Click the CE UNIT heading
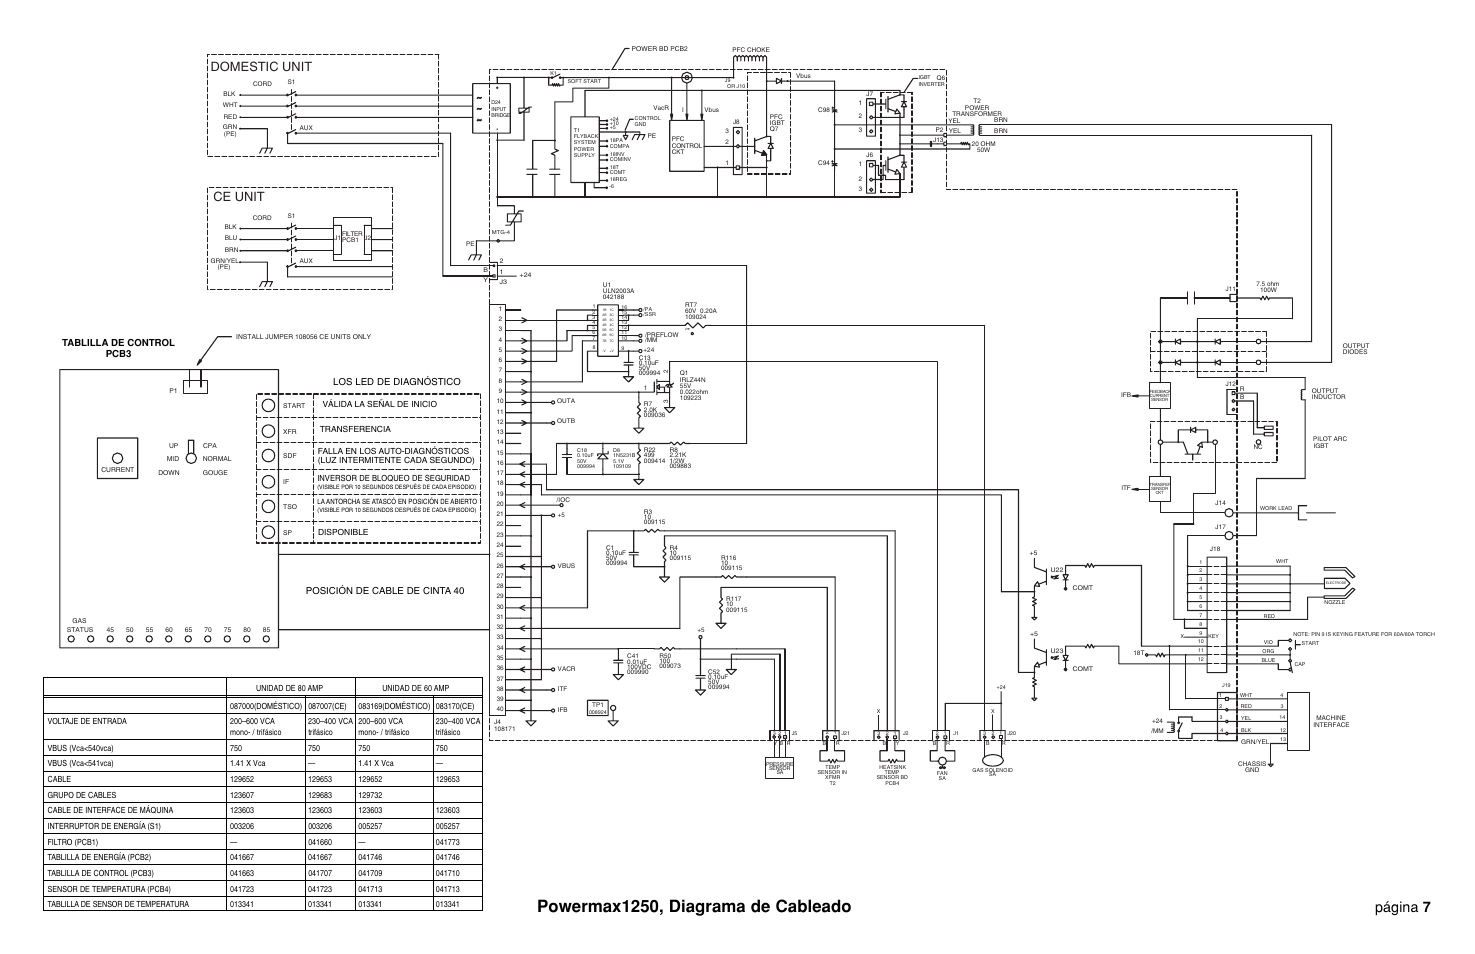The image size is (1475, 954). (x=238, y=197)
